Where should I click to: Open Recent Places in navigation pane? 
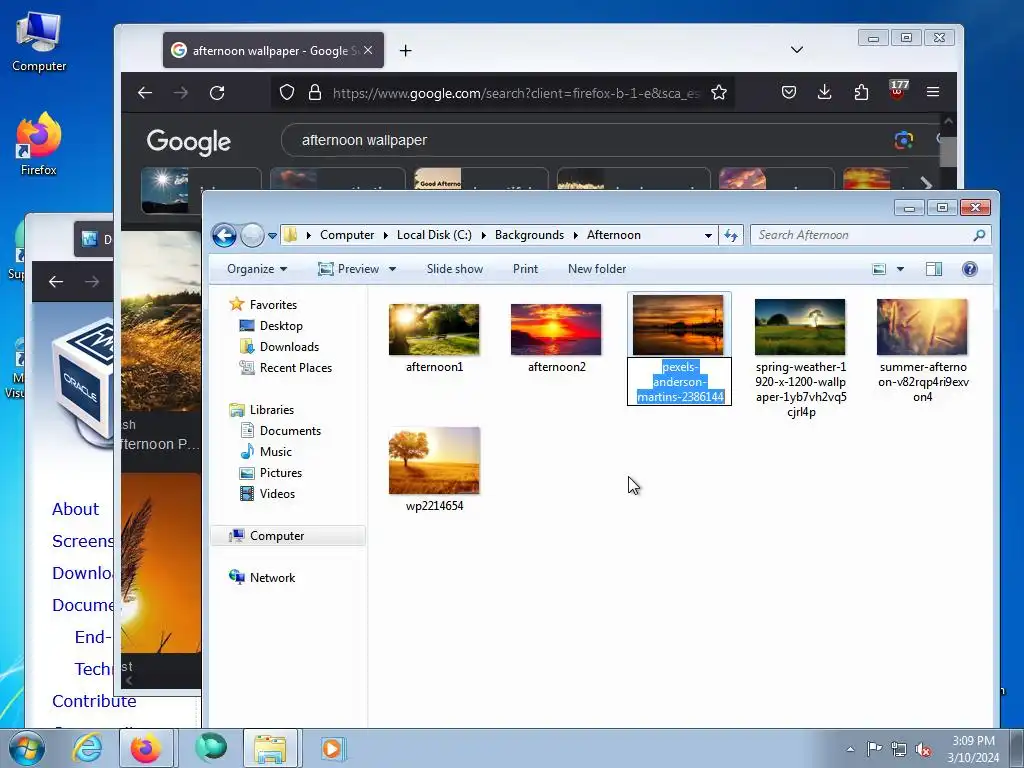(x=286, y=368)
